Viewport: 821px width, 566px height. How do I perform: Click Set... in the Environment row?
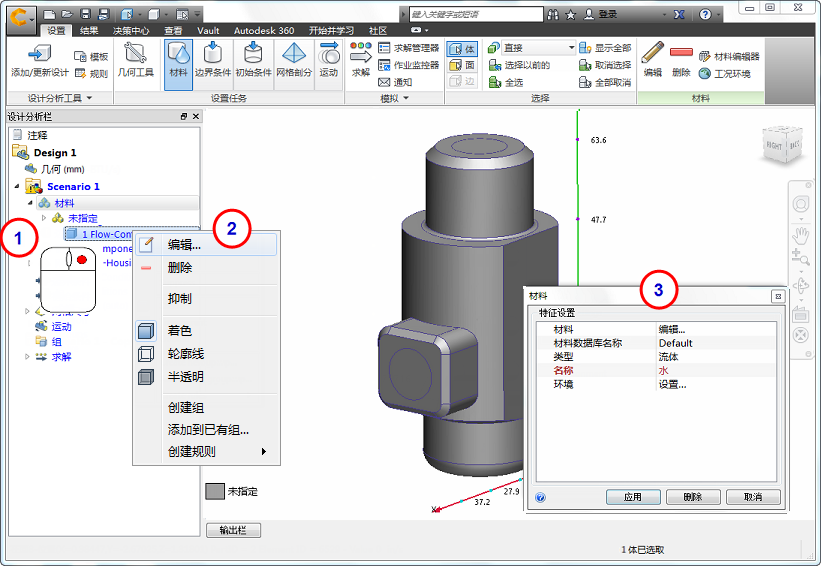click(x=672, y=384)
